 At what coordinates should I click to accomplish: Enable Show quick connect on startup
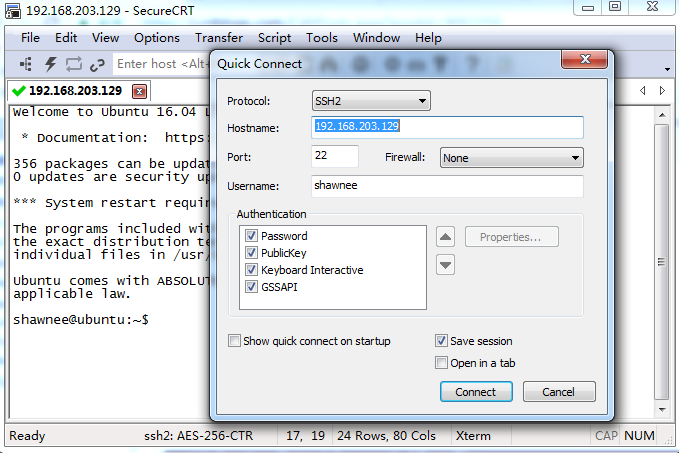[x=234, y=341]
